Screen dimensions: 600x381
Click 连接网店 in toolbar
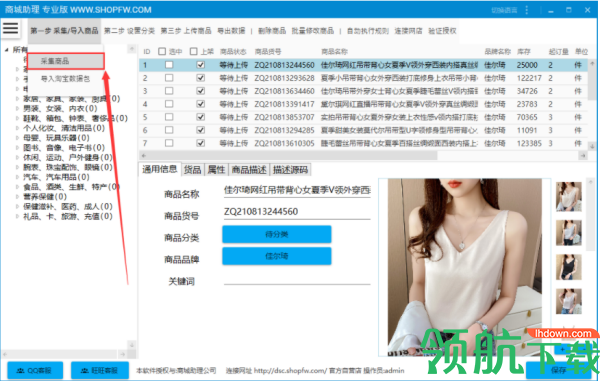[408, 31]
